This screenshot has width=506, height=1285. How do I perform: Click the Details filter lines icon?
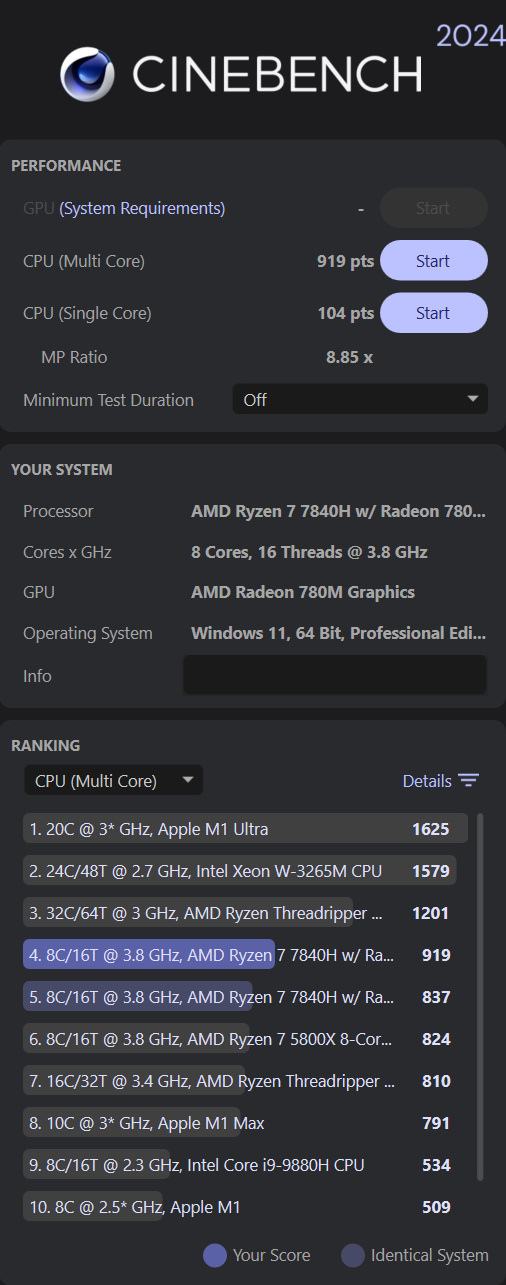click(x=469, y=781)
